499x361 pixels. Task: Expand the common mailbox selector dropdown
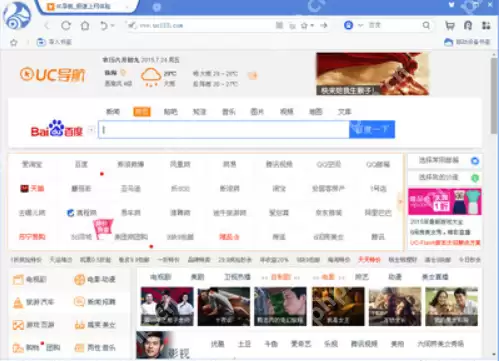point(444,161)
